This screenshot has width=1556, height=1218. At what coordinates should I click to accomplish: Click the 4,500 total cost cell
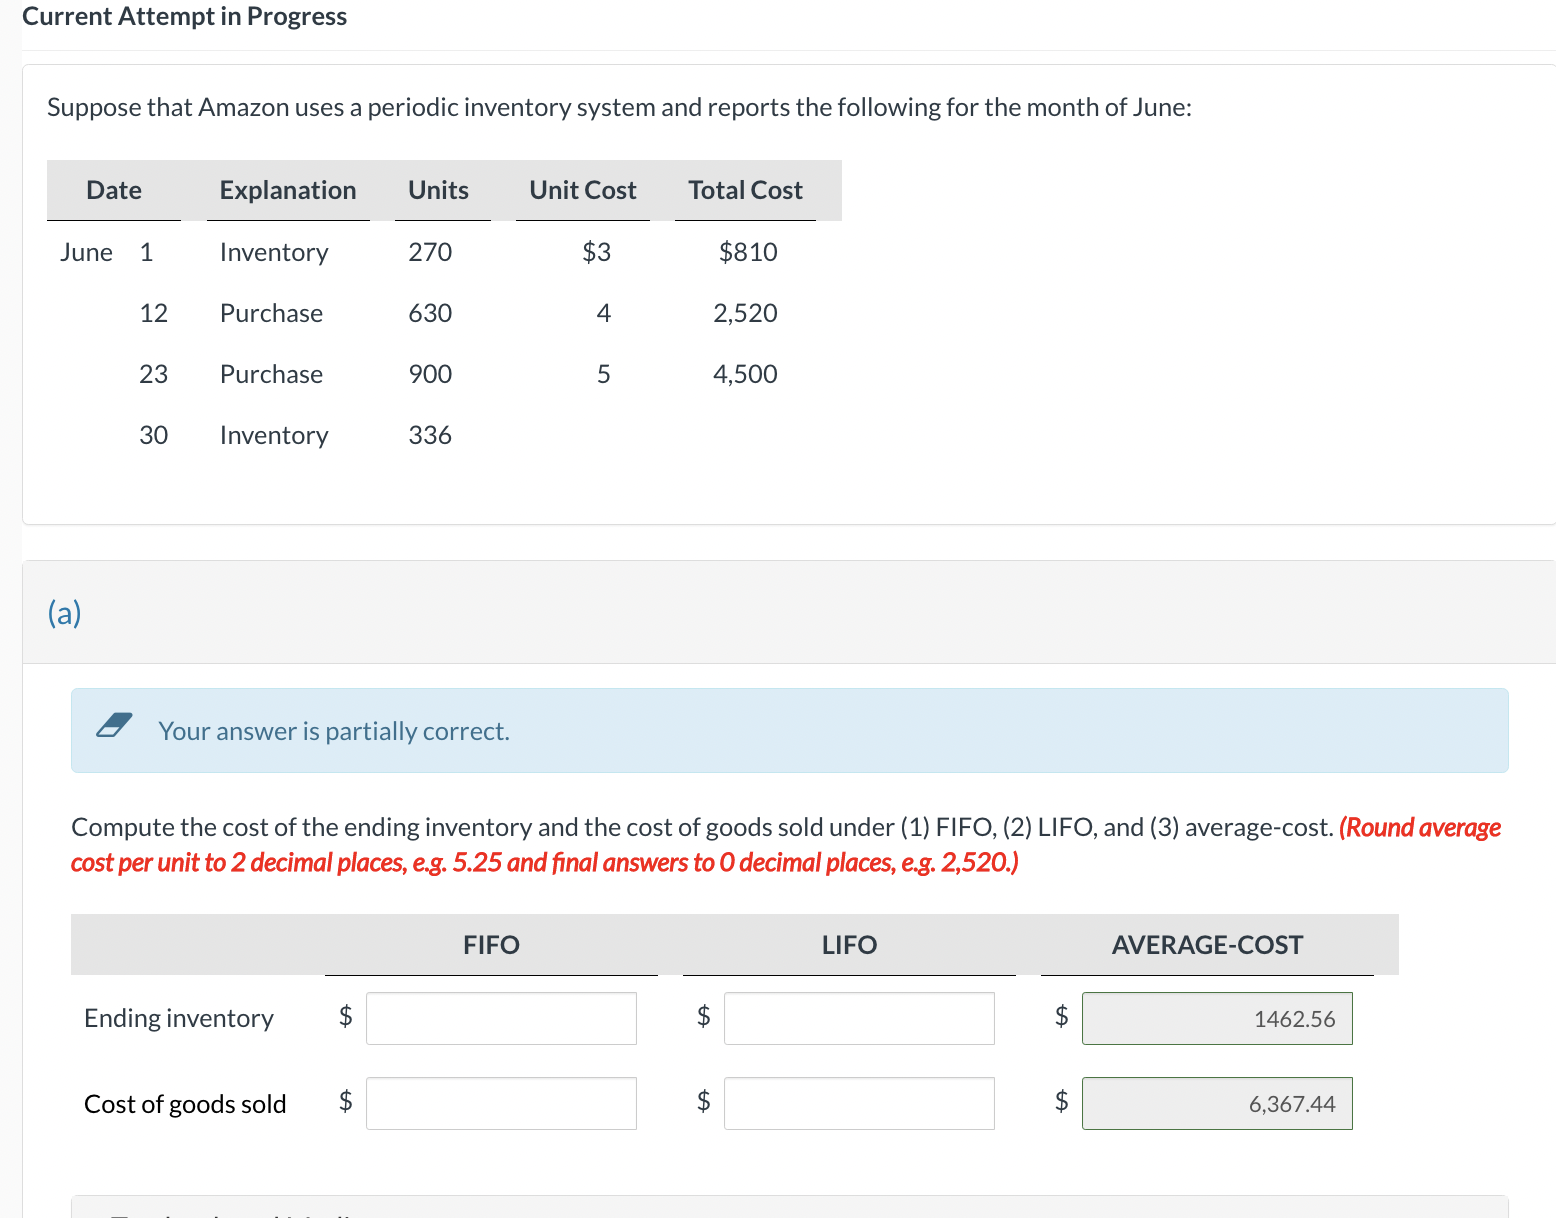(x=745, y=374)
